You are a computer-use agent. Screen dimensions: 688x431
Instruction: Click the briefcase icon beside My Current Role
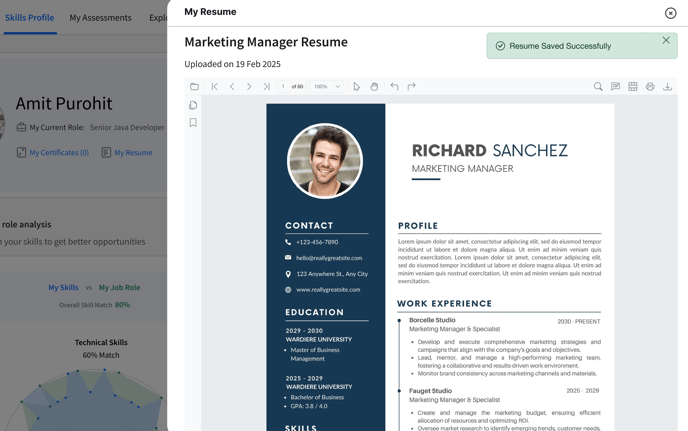pos(22,127)
